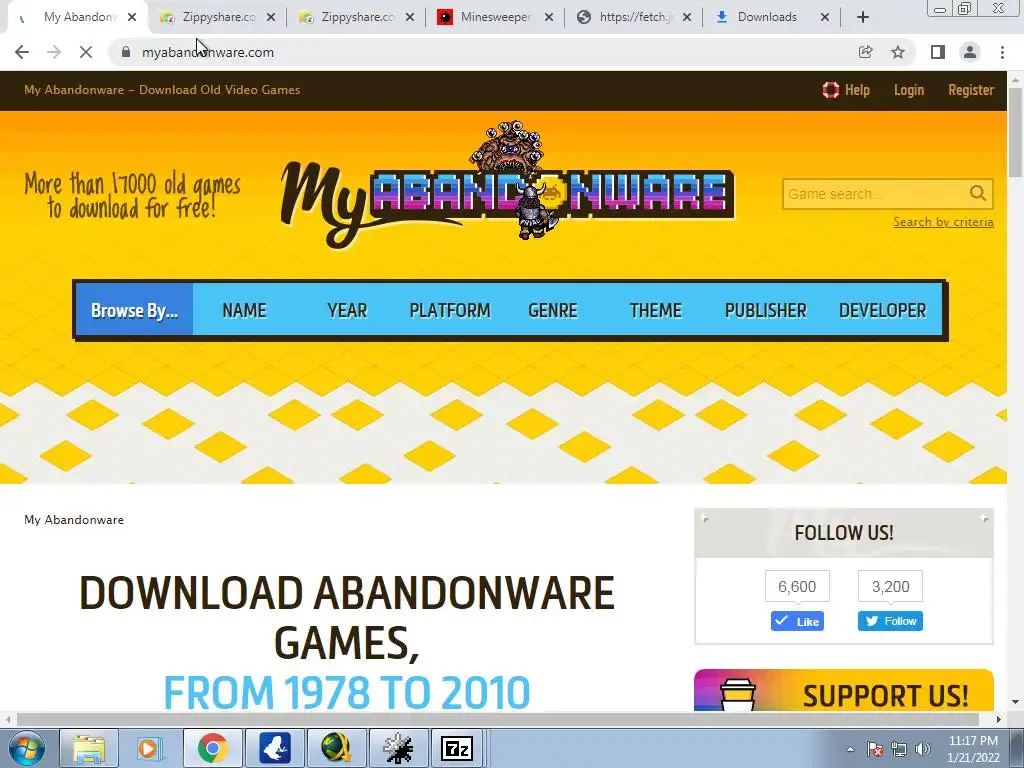This screenshot has width=1024, height=768.
Task: Click the Register link
Action: pos(970,90)
